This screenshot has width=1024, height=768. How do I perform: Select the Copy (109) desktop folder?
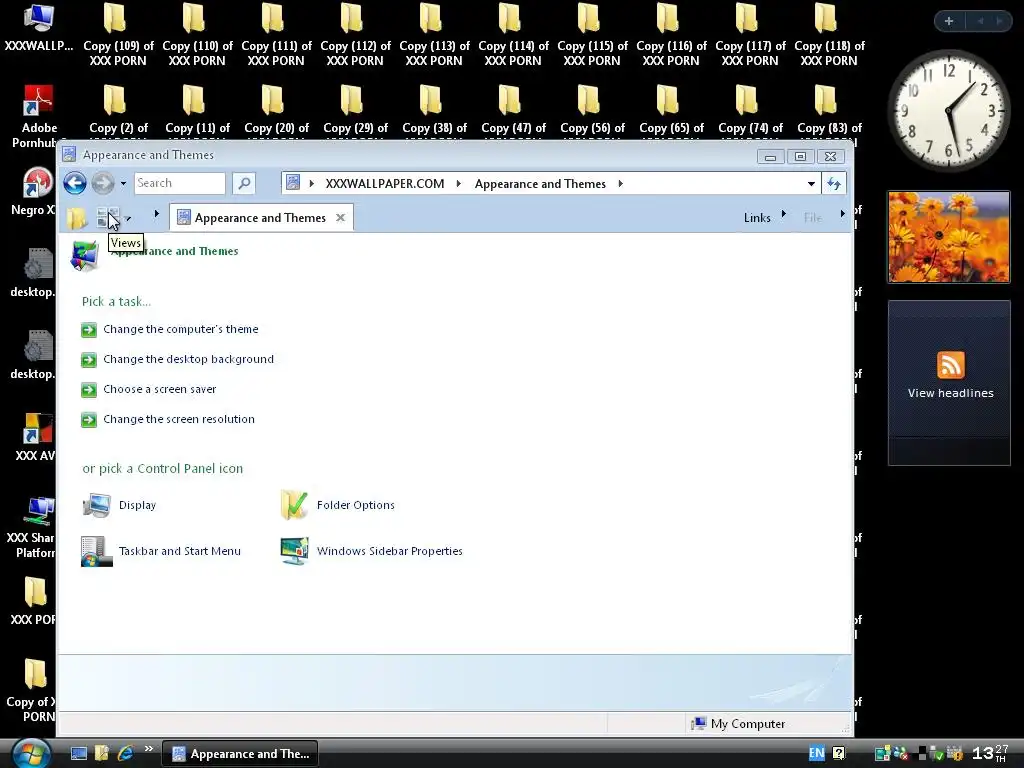pyautogui.click(x=118, y=36)
